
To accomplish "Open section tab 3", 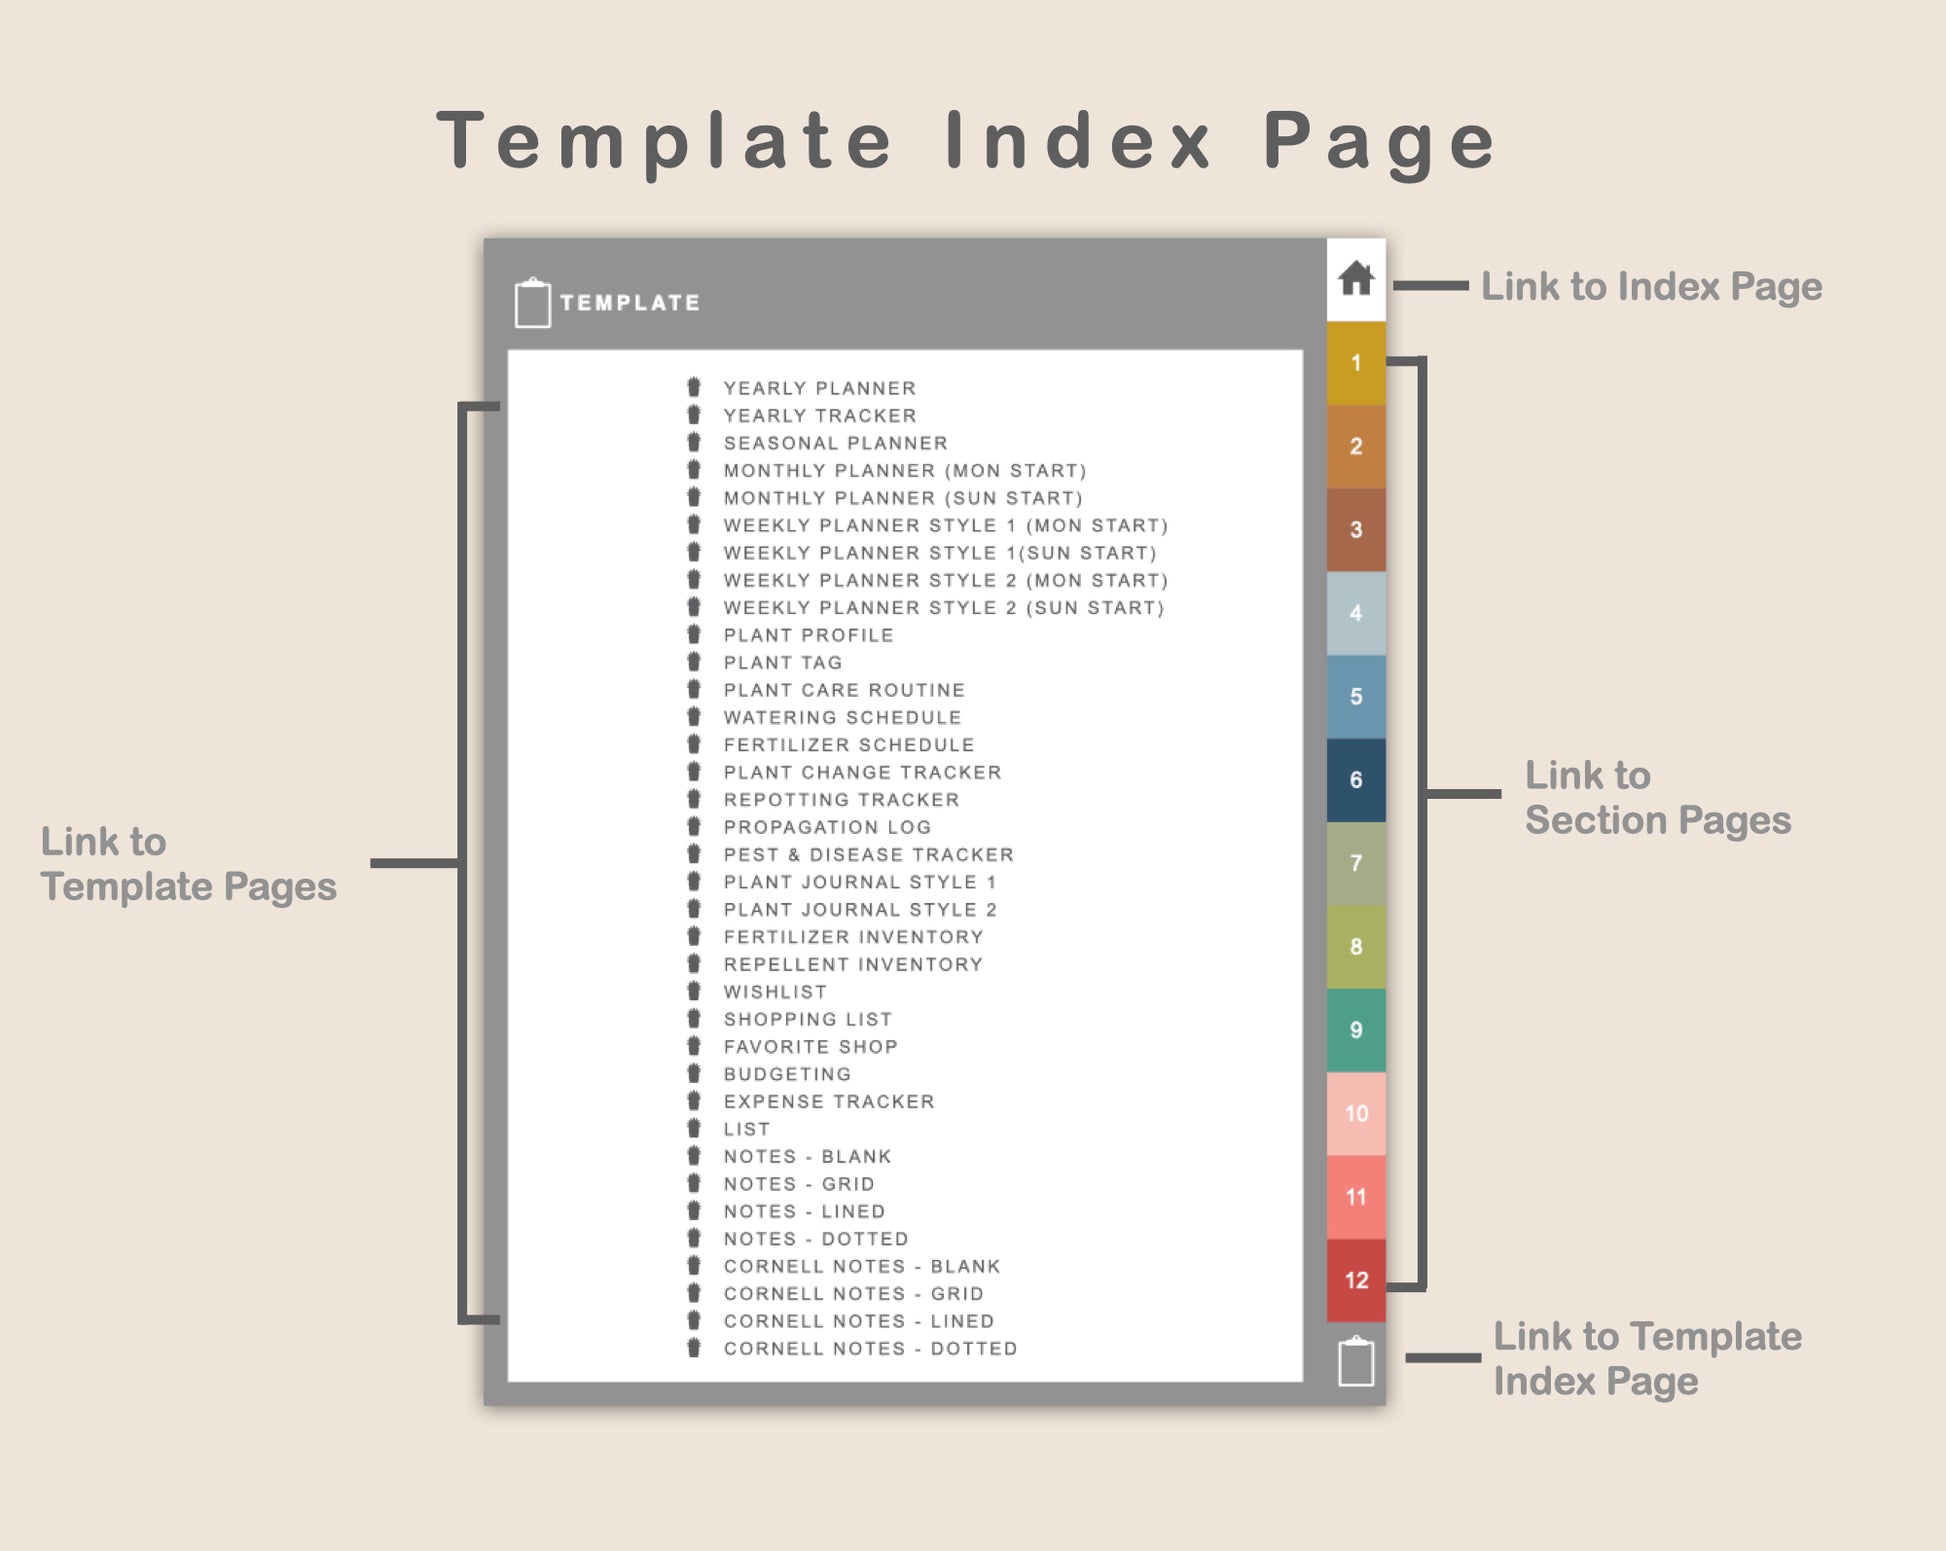I will (x=1356, y=530).
